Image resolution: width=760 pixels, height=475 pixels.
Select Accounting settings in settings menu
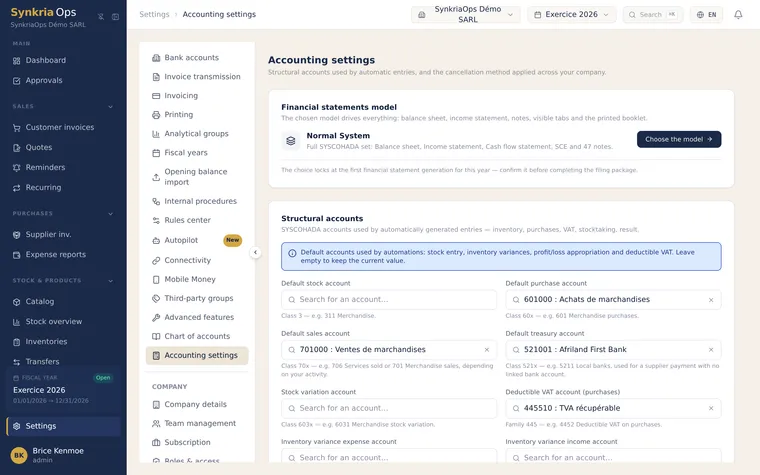point(197,355)
